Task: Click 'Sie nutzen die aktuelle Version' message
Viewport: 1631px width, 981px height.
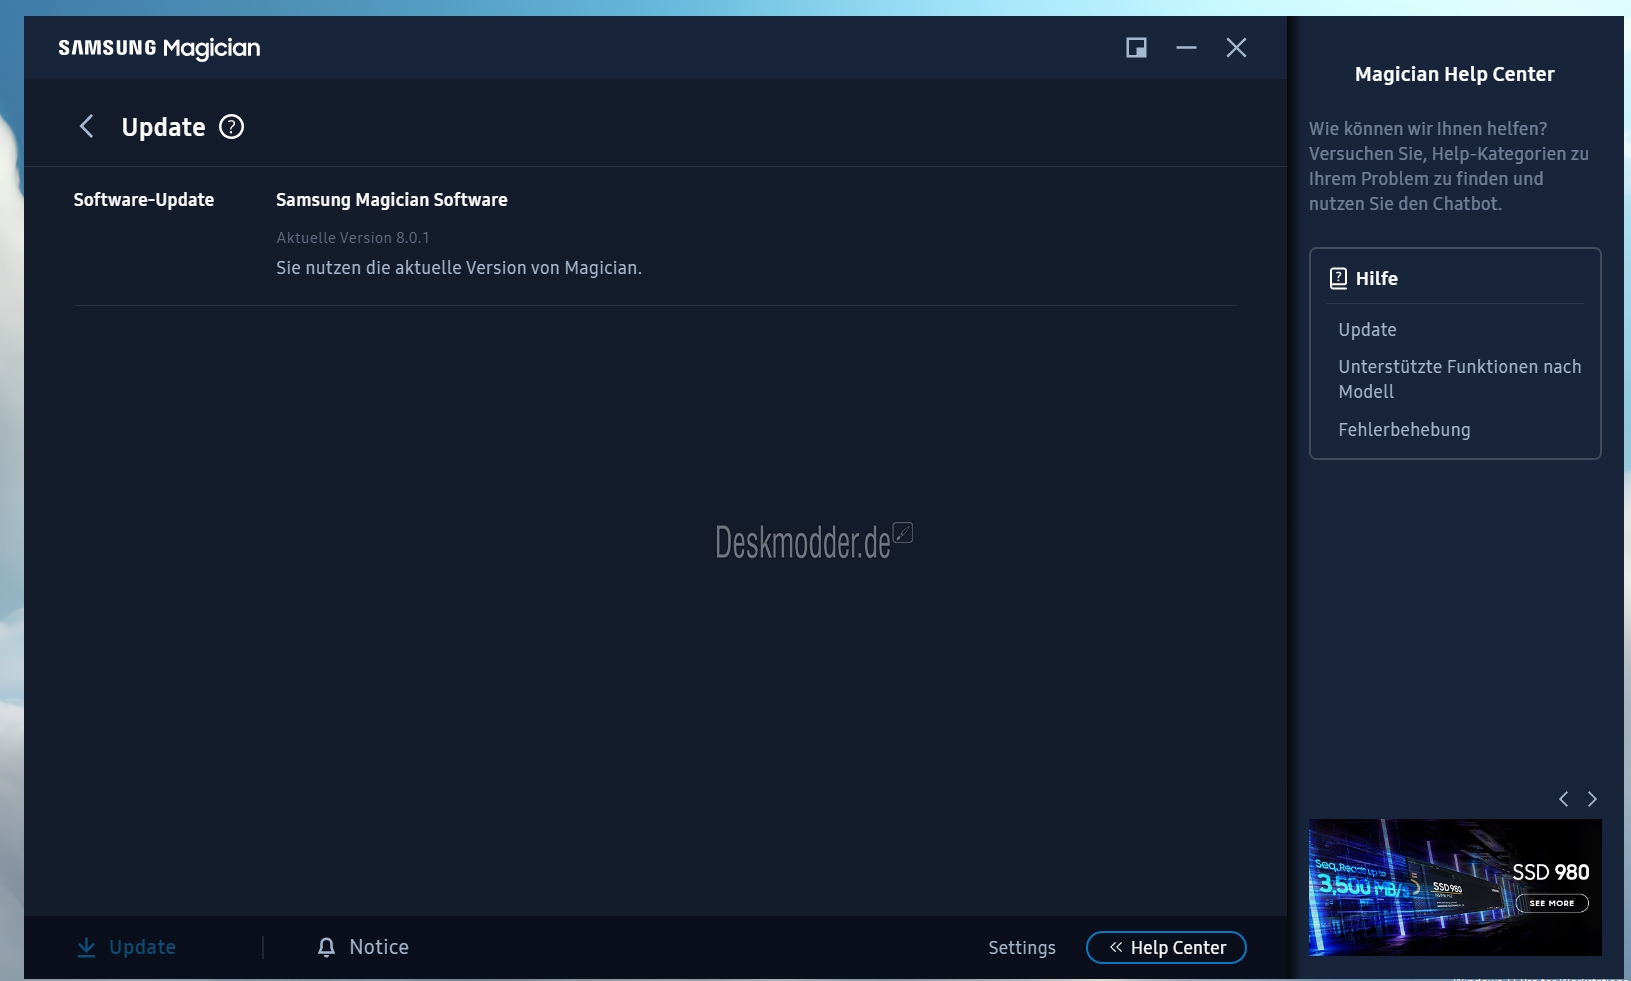Action: click(459, 268)
